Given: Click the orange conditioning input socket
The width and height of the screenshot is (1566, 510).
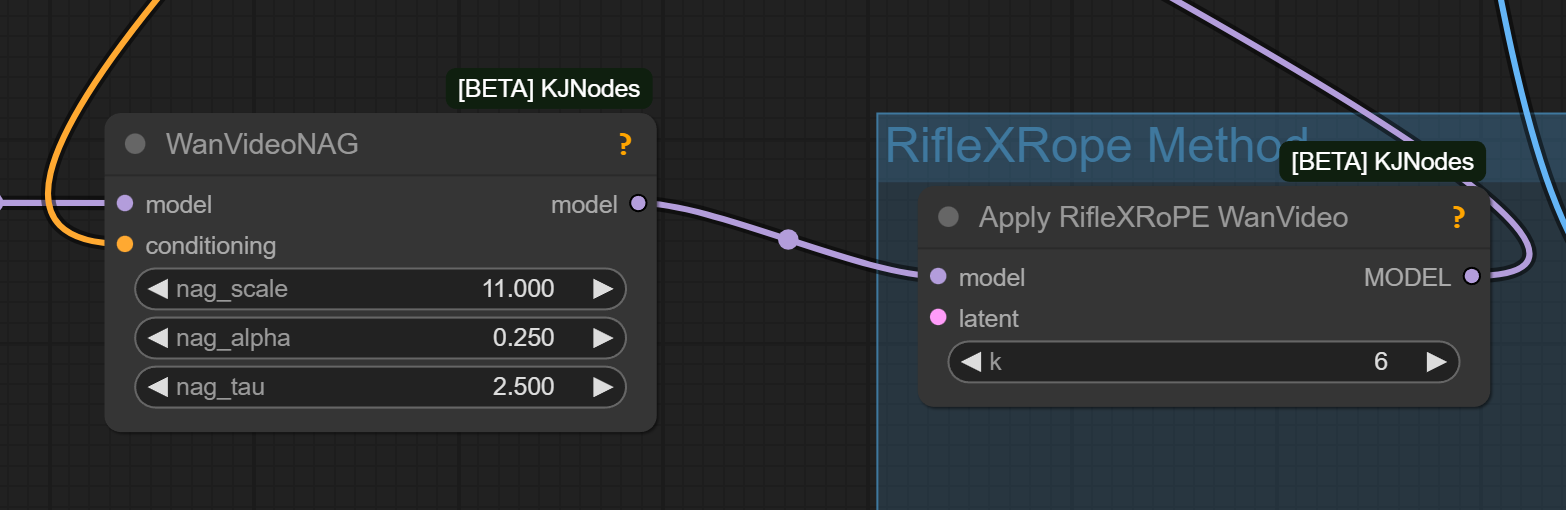Looking at the screenshot, I should 125,244.
